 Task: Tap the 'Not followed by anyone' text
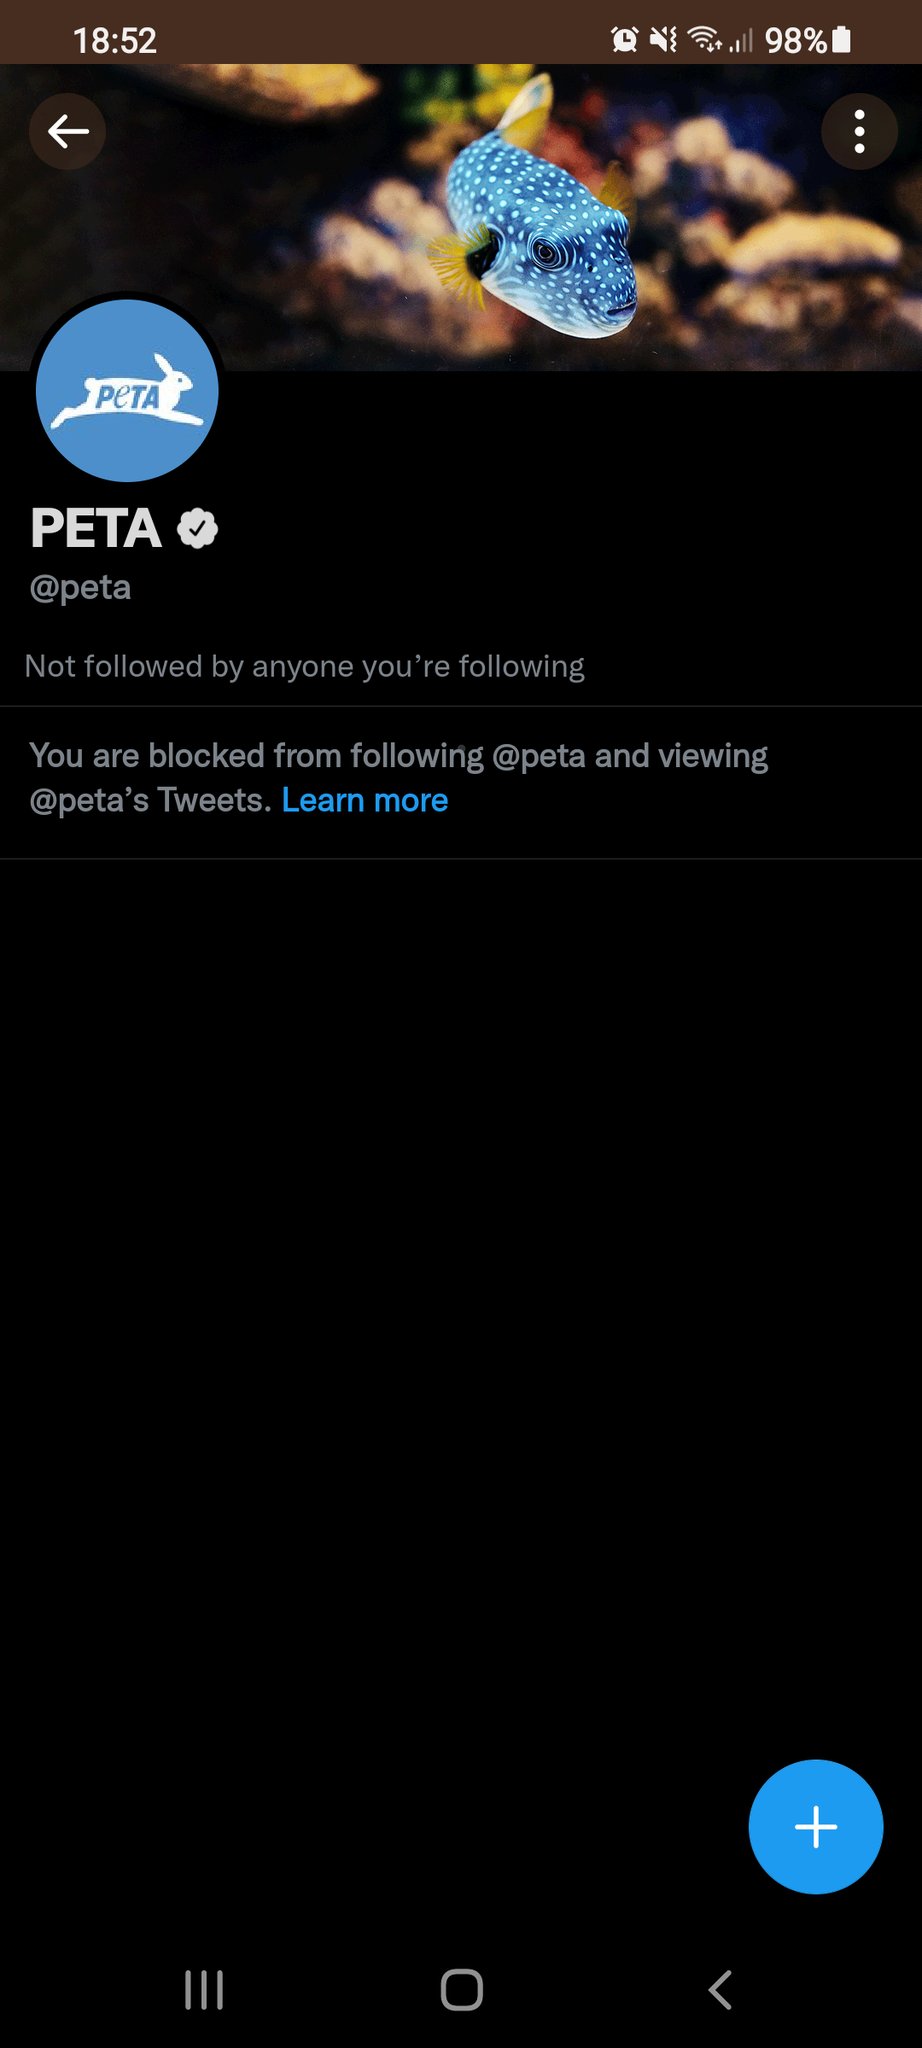304,666
